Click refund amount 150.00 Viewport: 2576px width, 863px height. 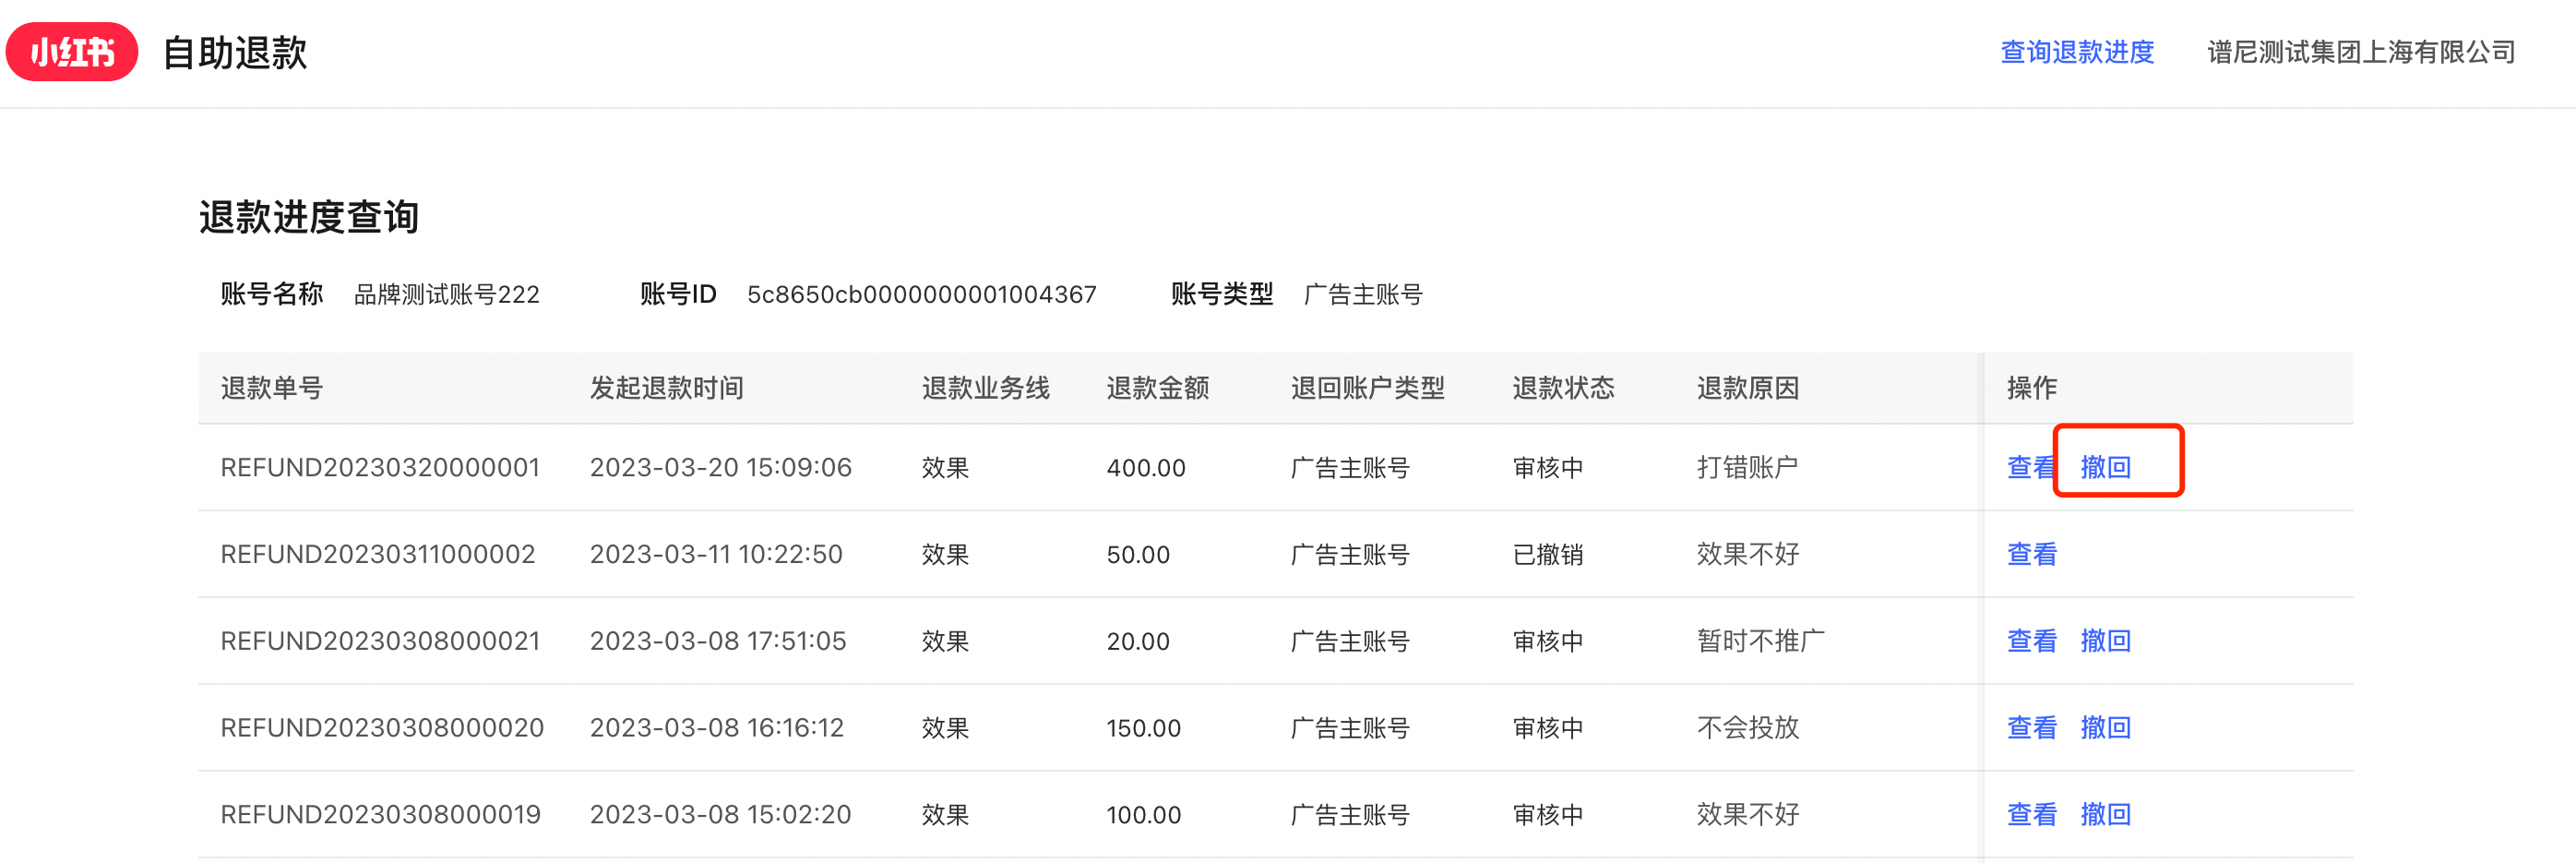(1144, 729)
